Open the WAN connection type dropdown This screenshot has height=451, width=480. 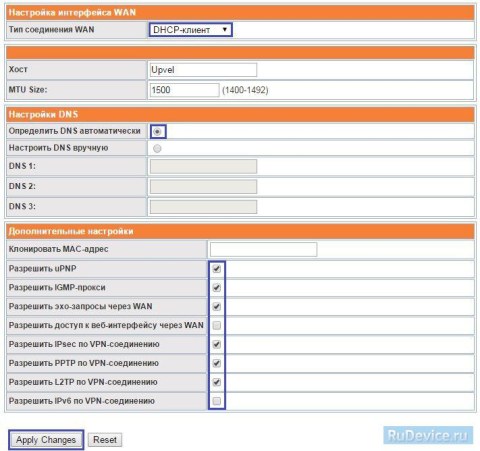coord(190,30)
